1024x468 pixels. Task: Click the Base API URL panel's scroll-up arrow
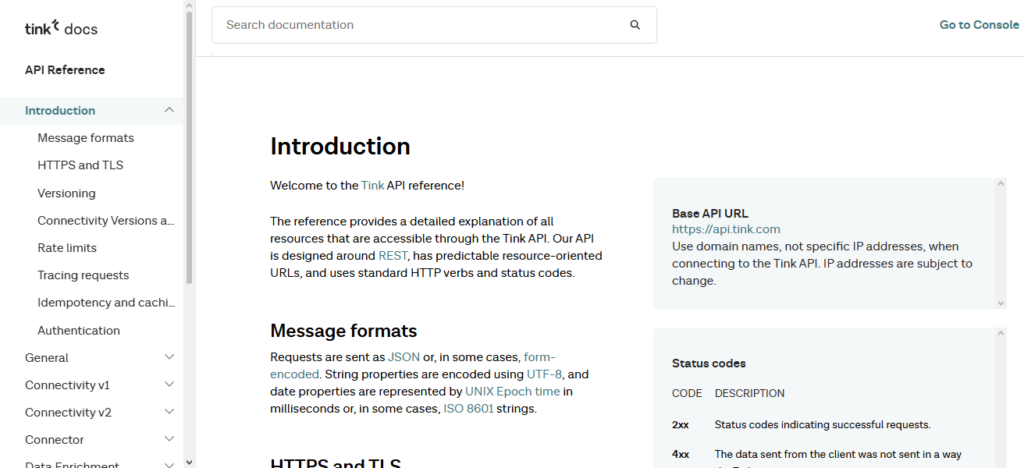tap(1001, 184)
